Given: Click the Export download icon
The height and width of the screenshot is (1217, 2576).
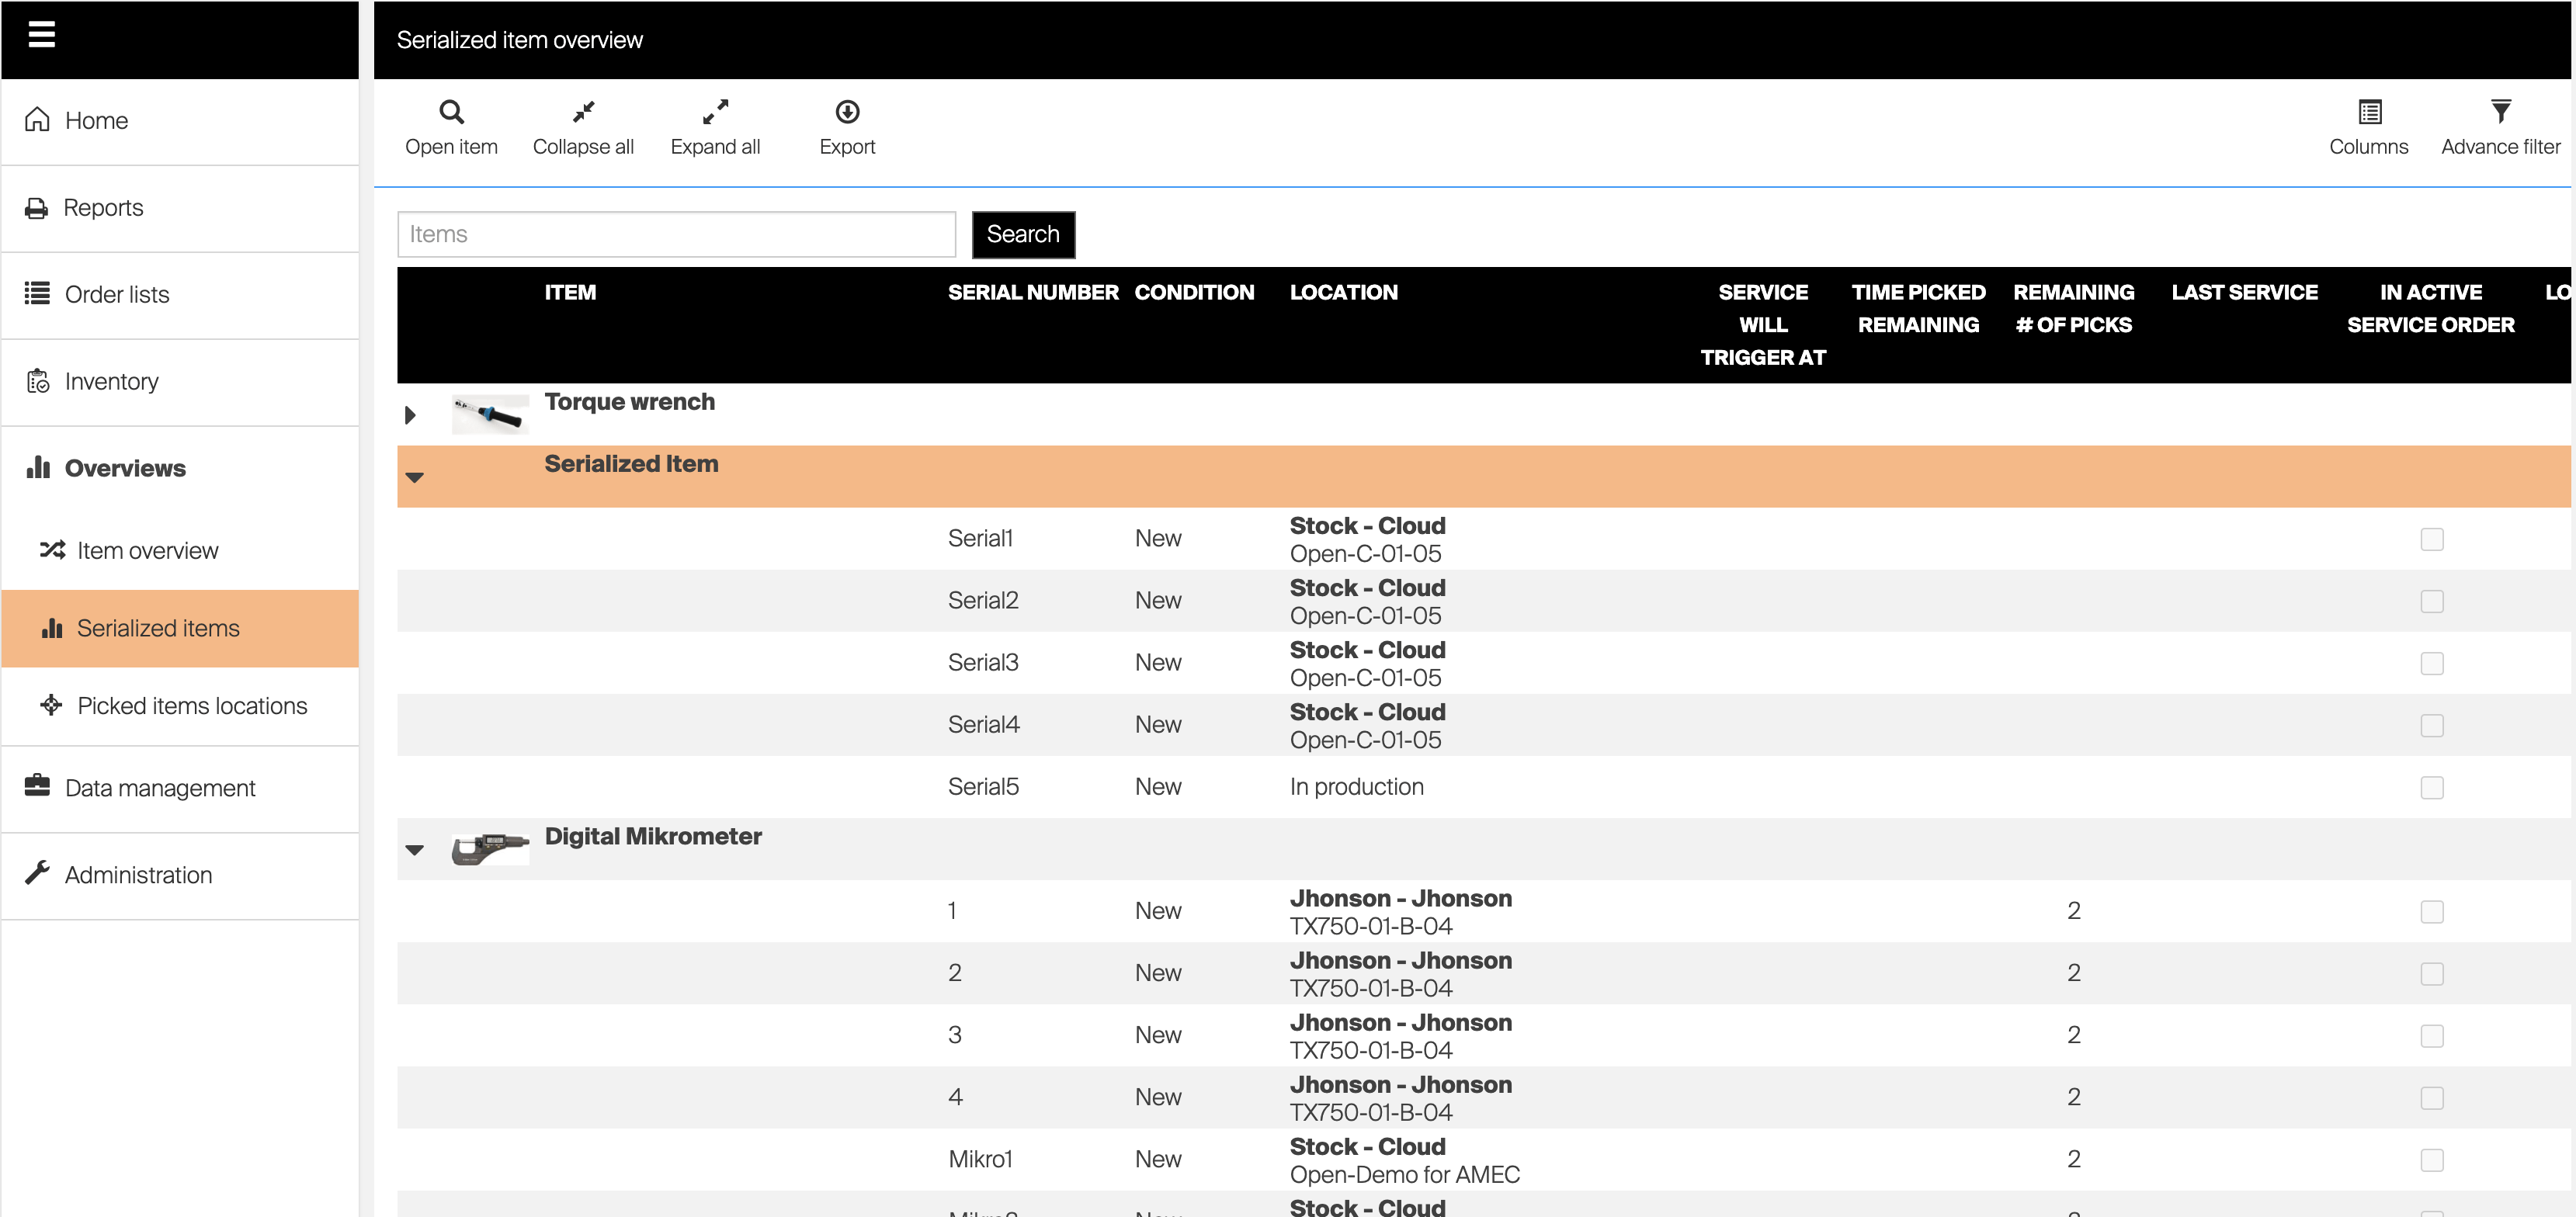Looking at the screenshot, I should [847, 112].
